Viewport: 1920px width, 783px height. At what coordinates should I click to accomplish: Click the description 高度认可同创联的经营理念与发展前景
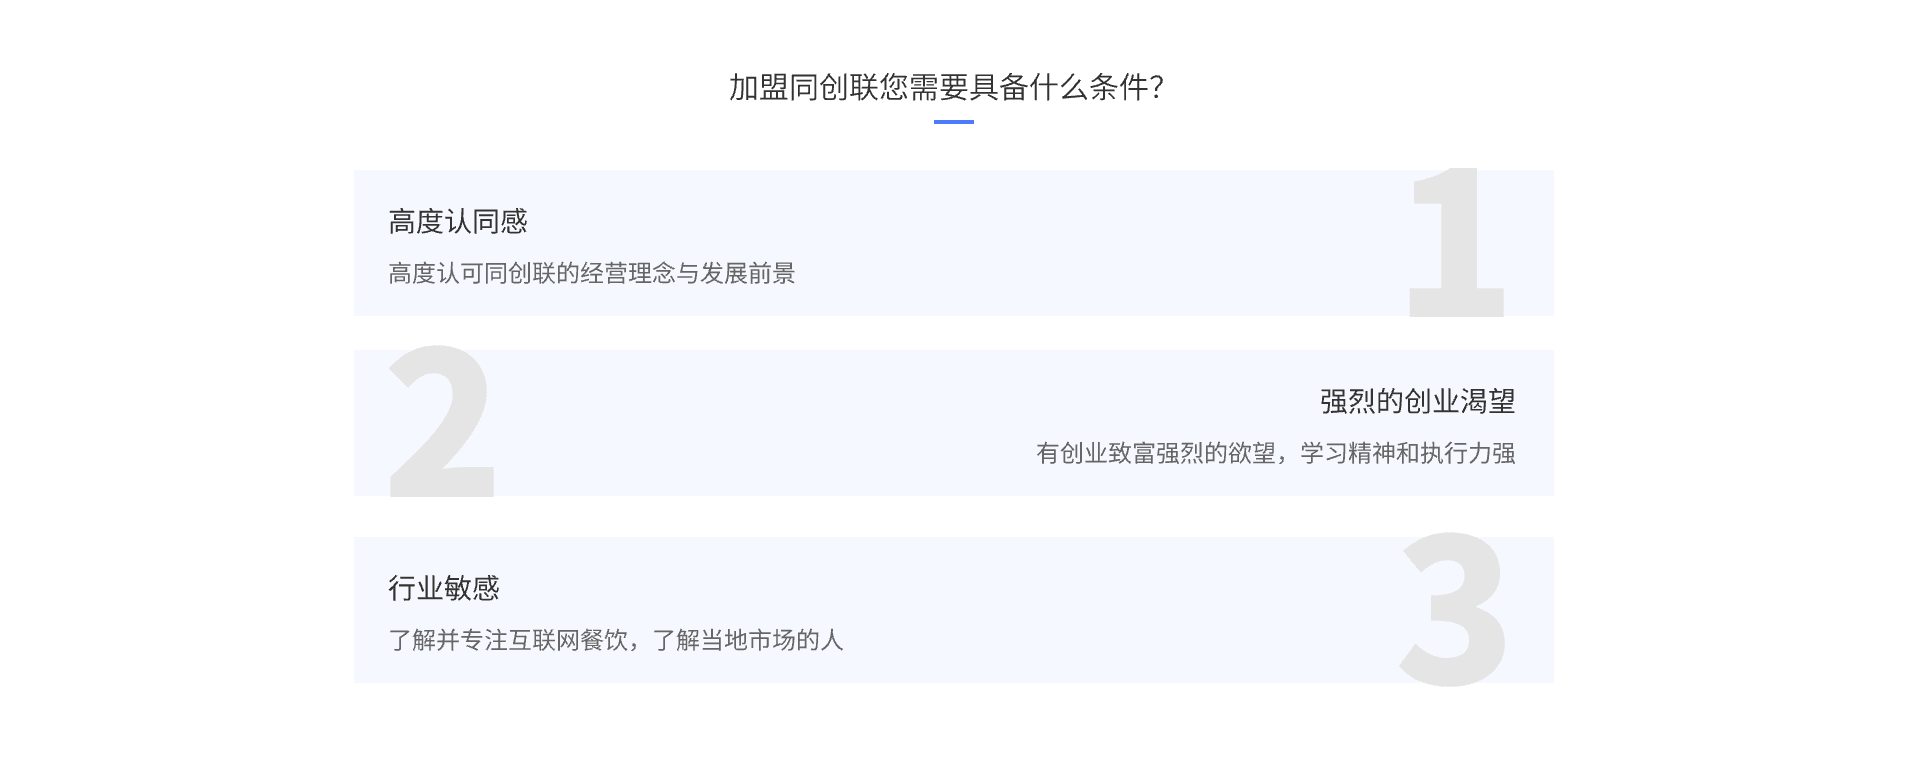tap(592, 274)
